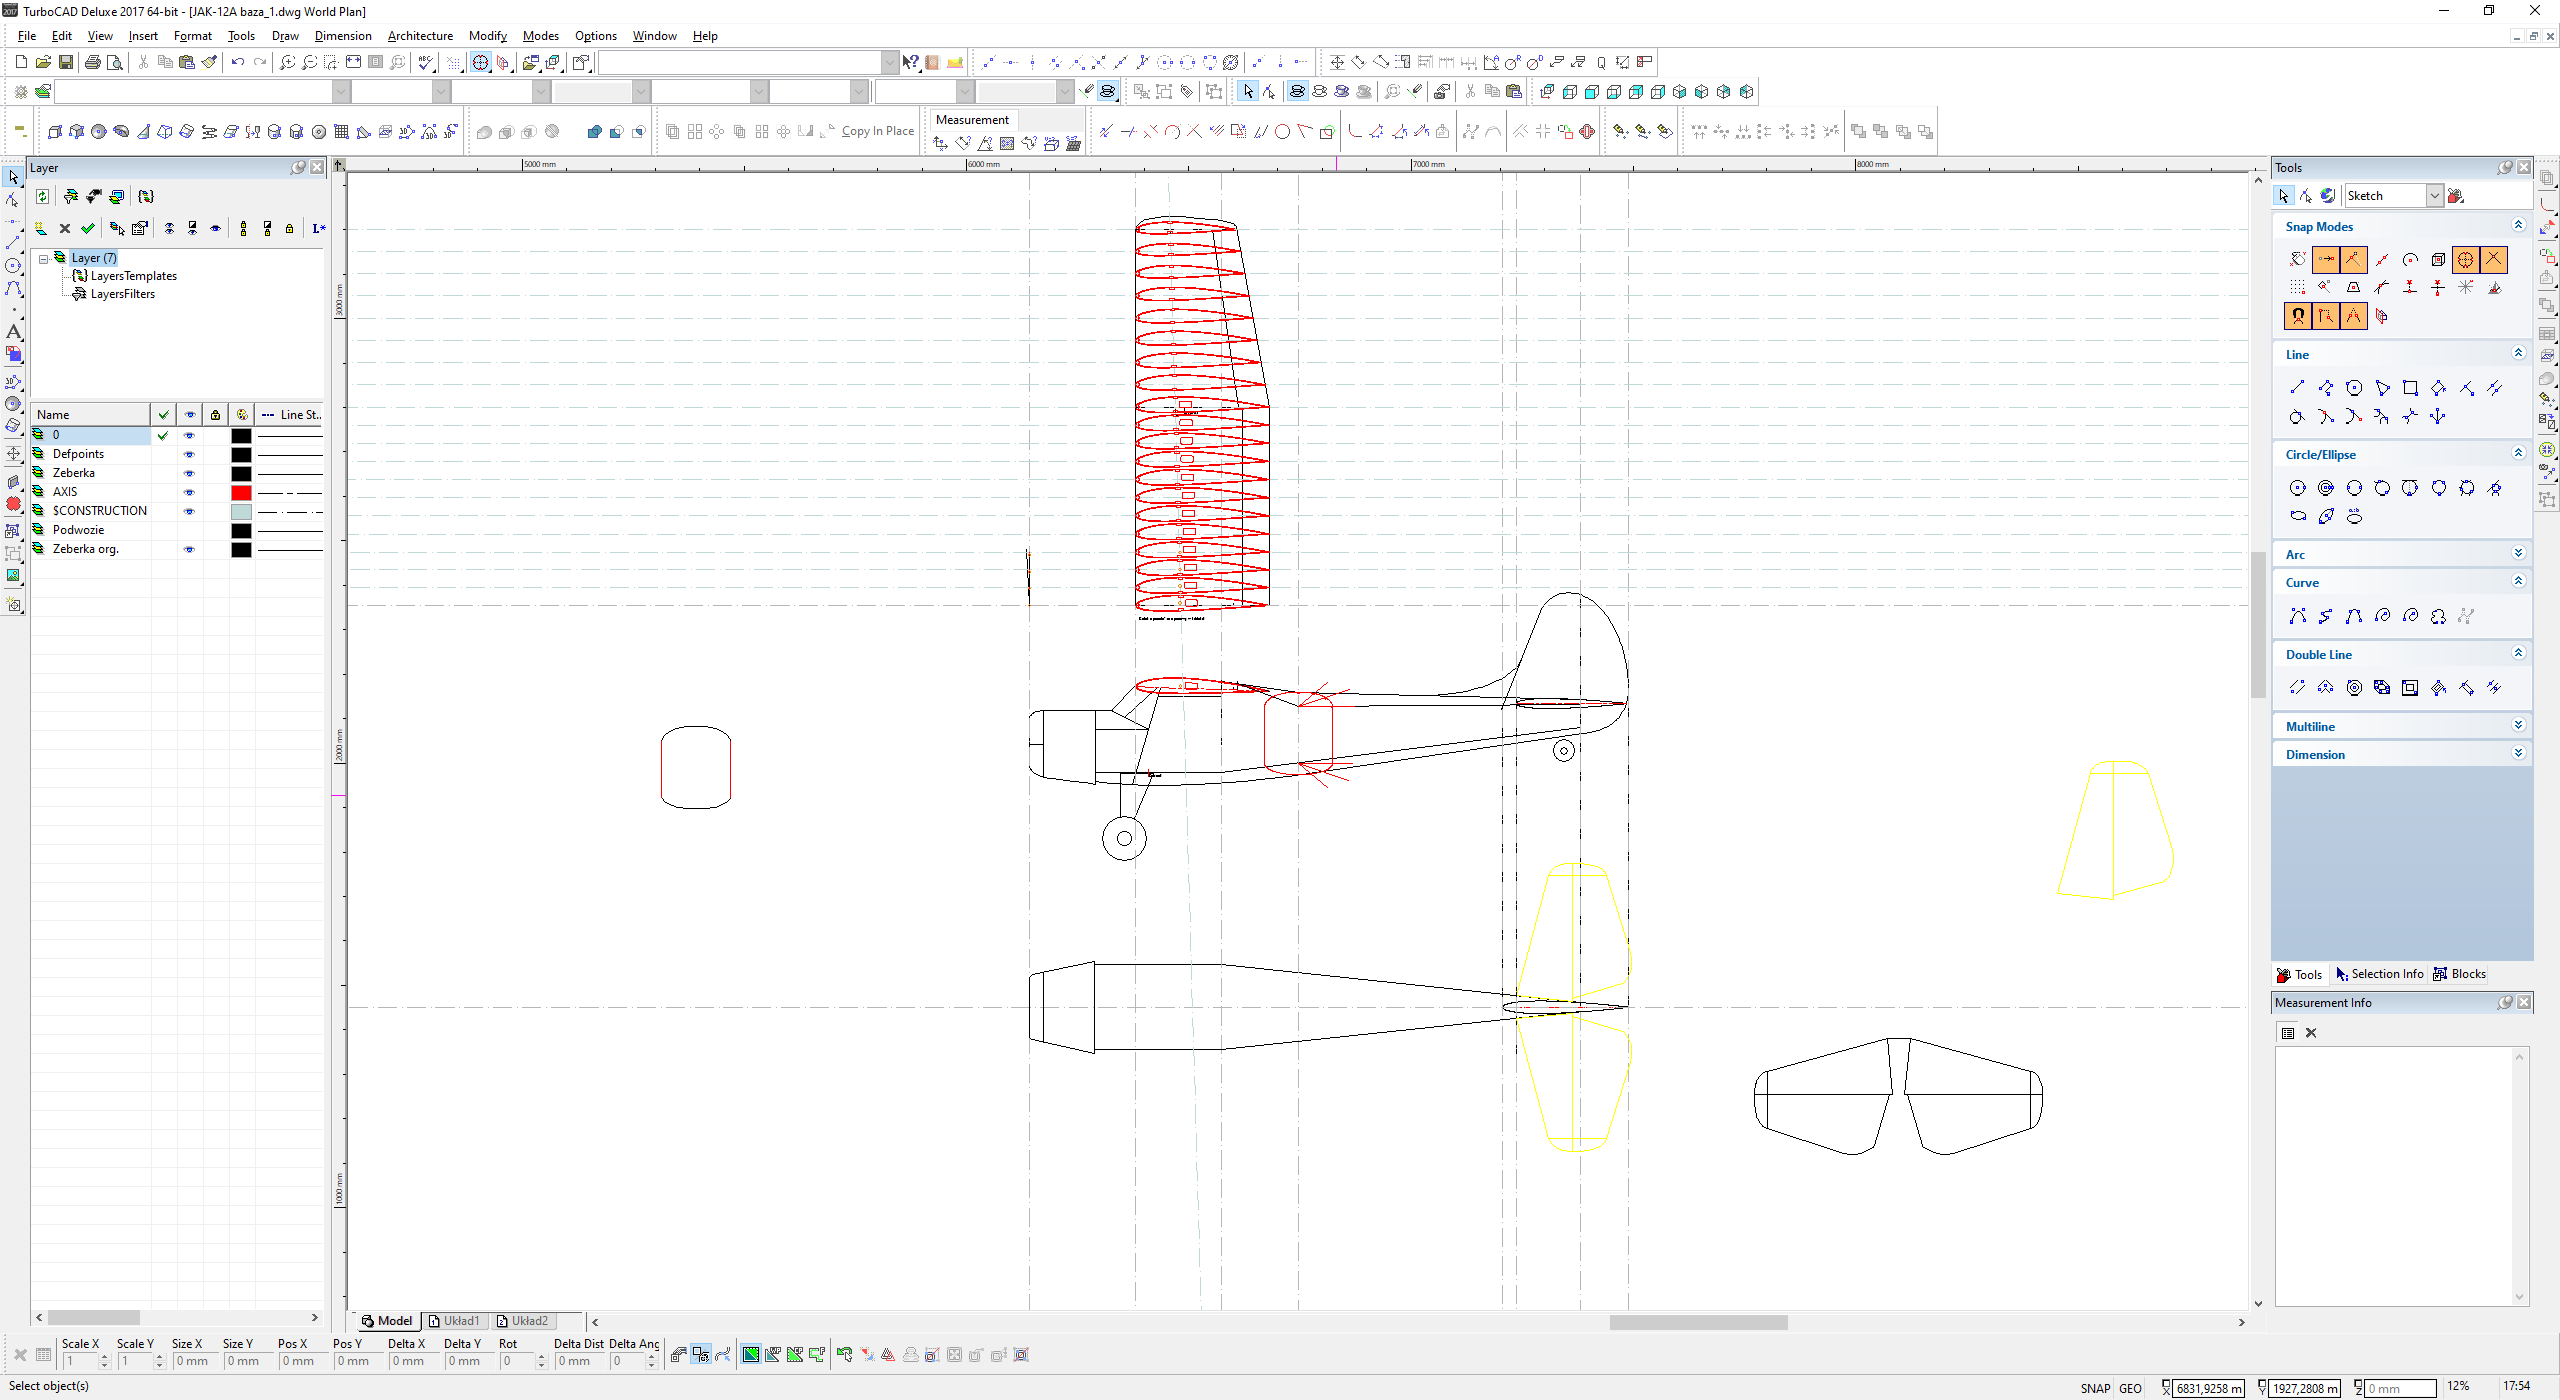Open the Sketch style dropdown

(2435, 196)
